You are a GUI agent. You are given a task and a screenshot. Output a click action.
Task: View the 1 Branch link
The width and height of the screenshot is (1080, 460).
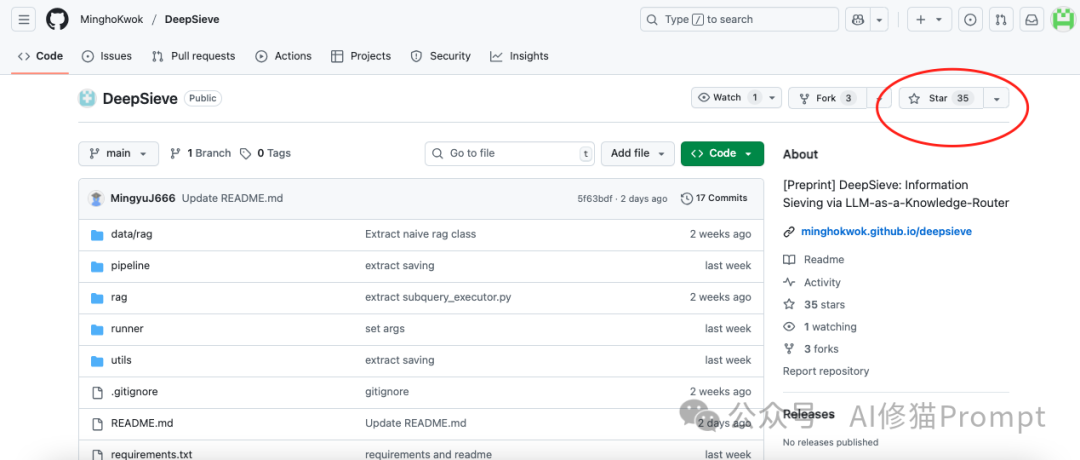(x=200, y=154)
